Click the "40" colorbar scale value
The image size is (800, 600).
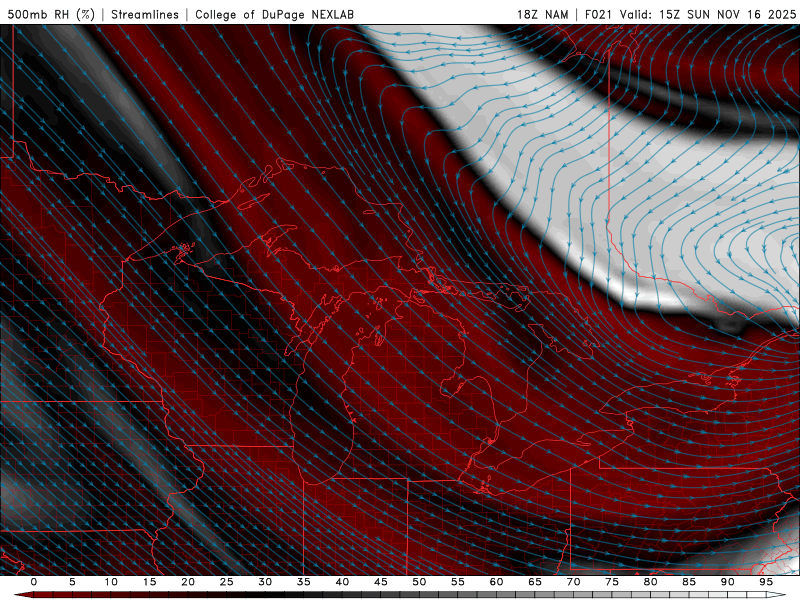tap(342, 582)
